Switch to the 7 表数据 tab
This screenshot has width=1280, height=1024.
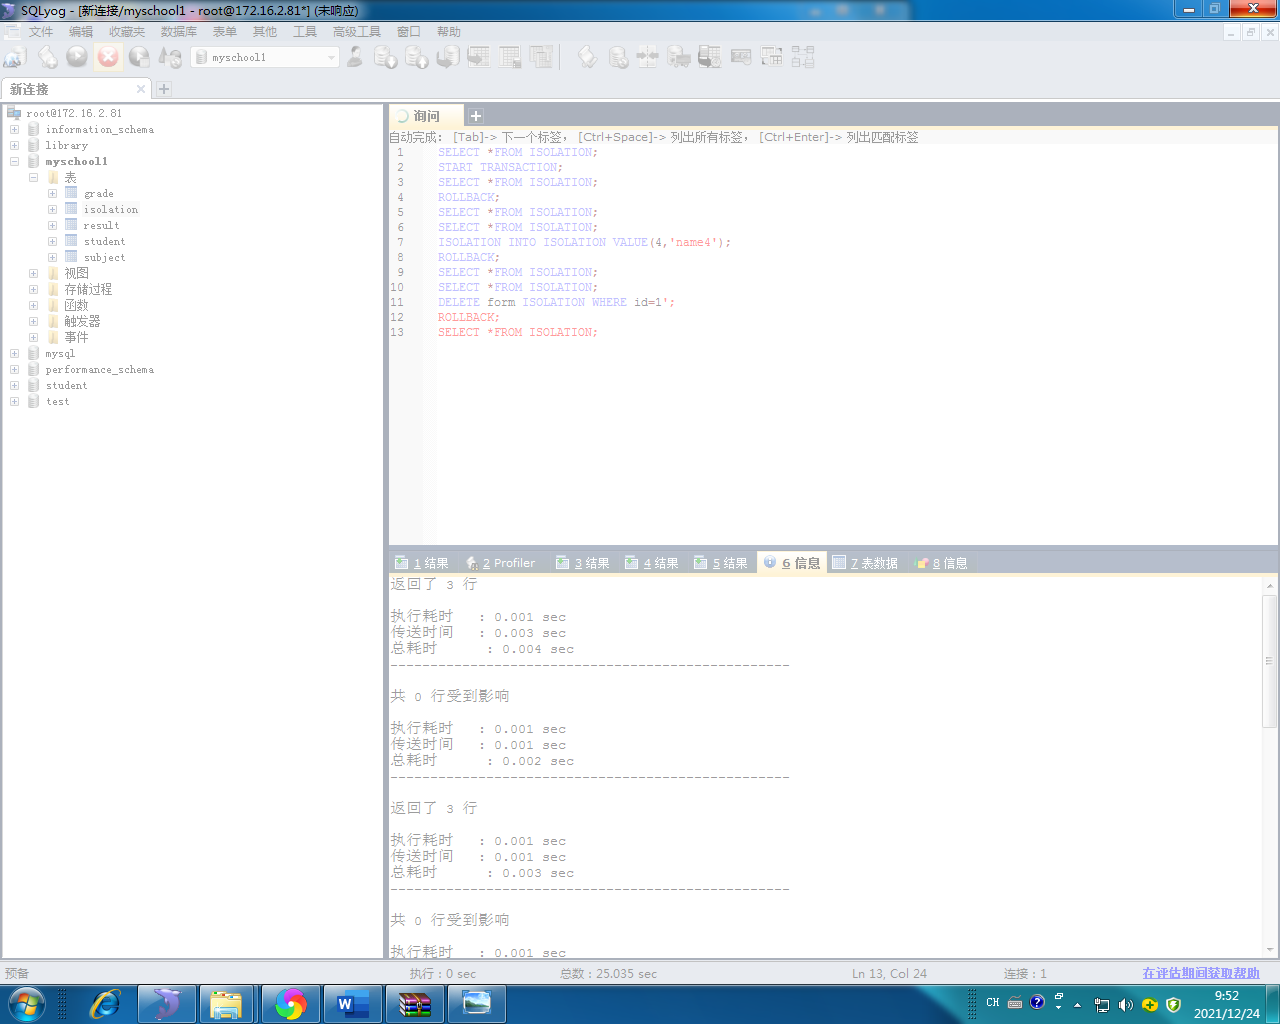point(865,563)
